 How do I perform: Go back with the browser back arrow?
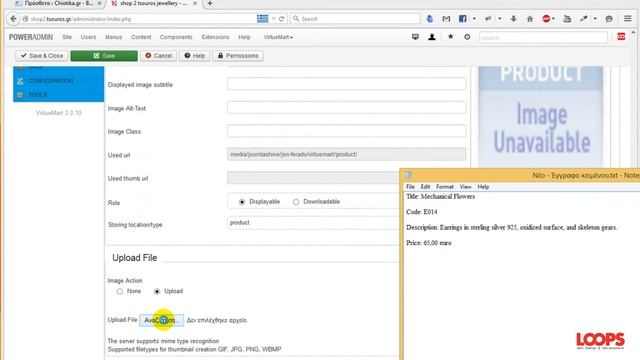13,19
